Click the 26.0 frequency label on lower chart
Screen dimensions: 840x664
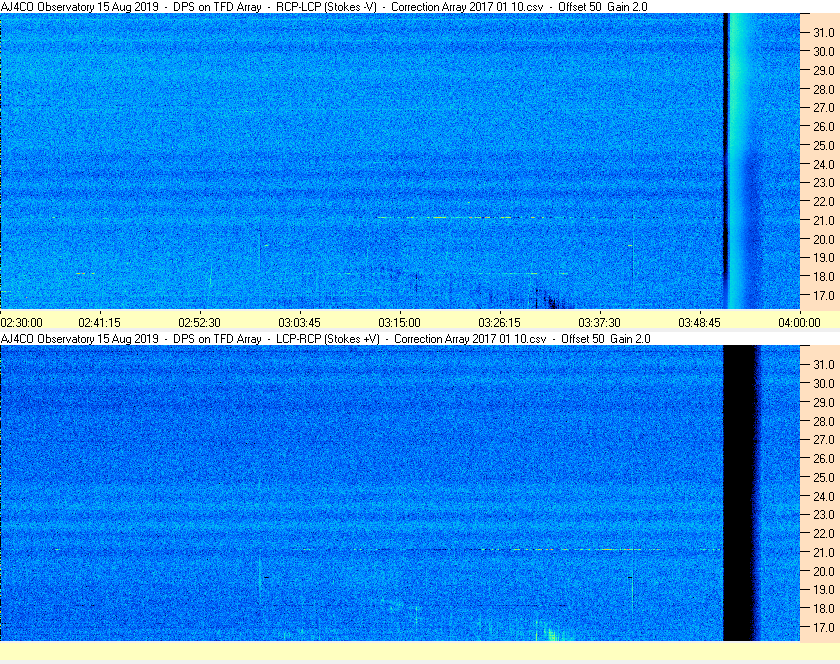(x=824, y=459)
